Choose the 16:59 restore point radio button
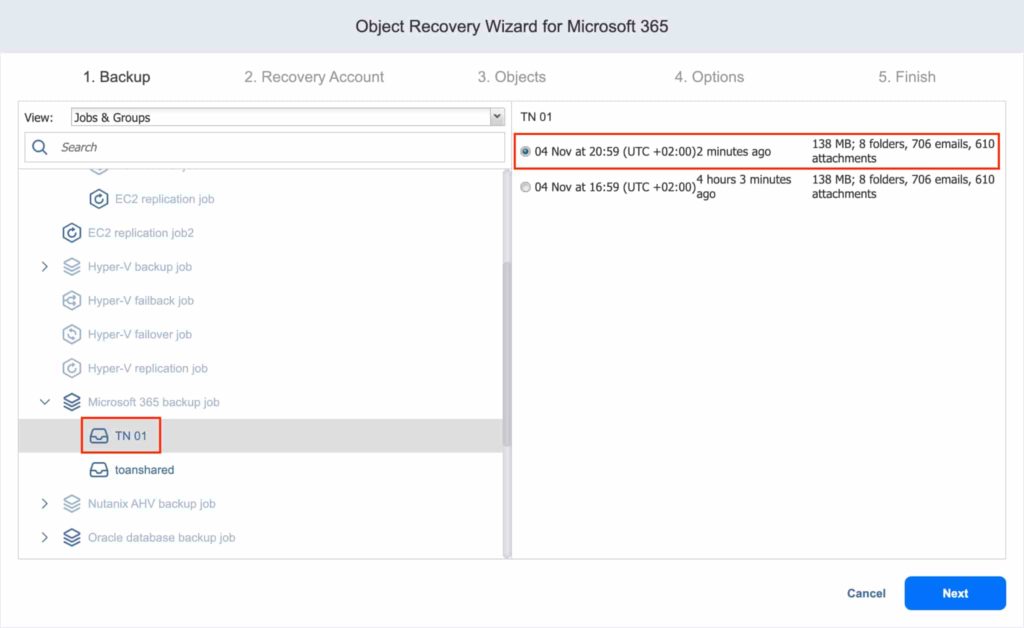The width and height of the screenshot is (1024, 628). pos(525,186)
